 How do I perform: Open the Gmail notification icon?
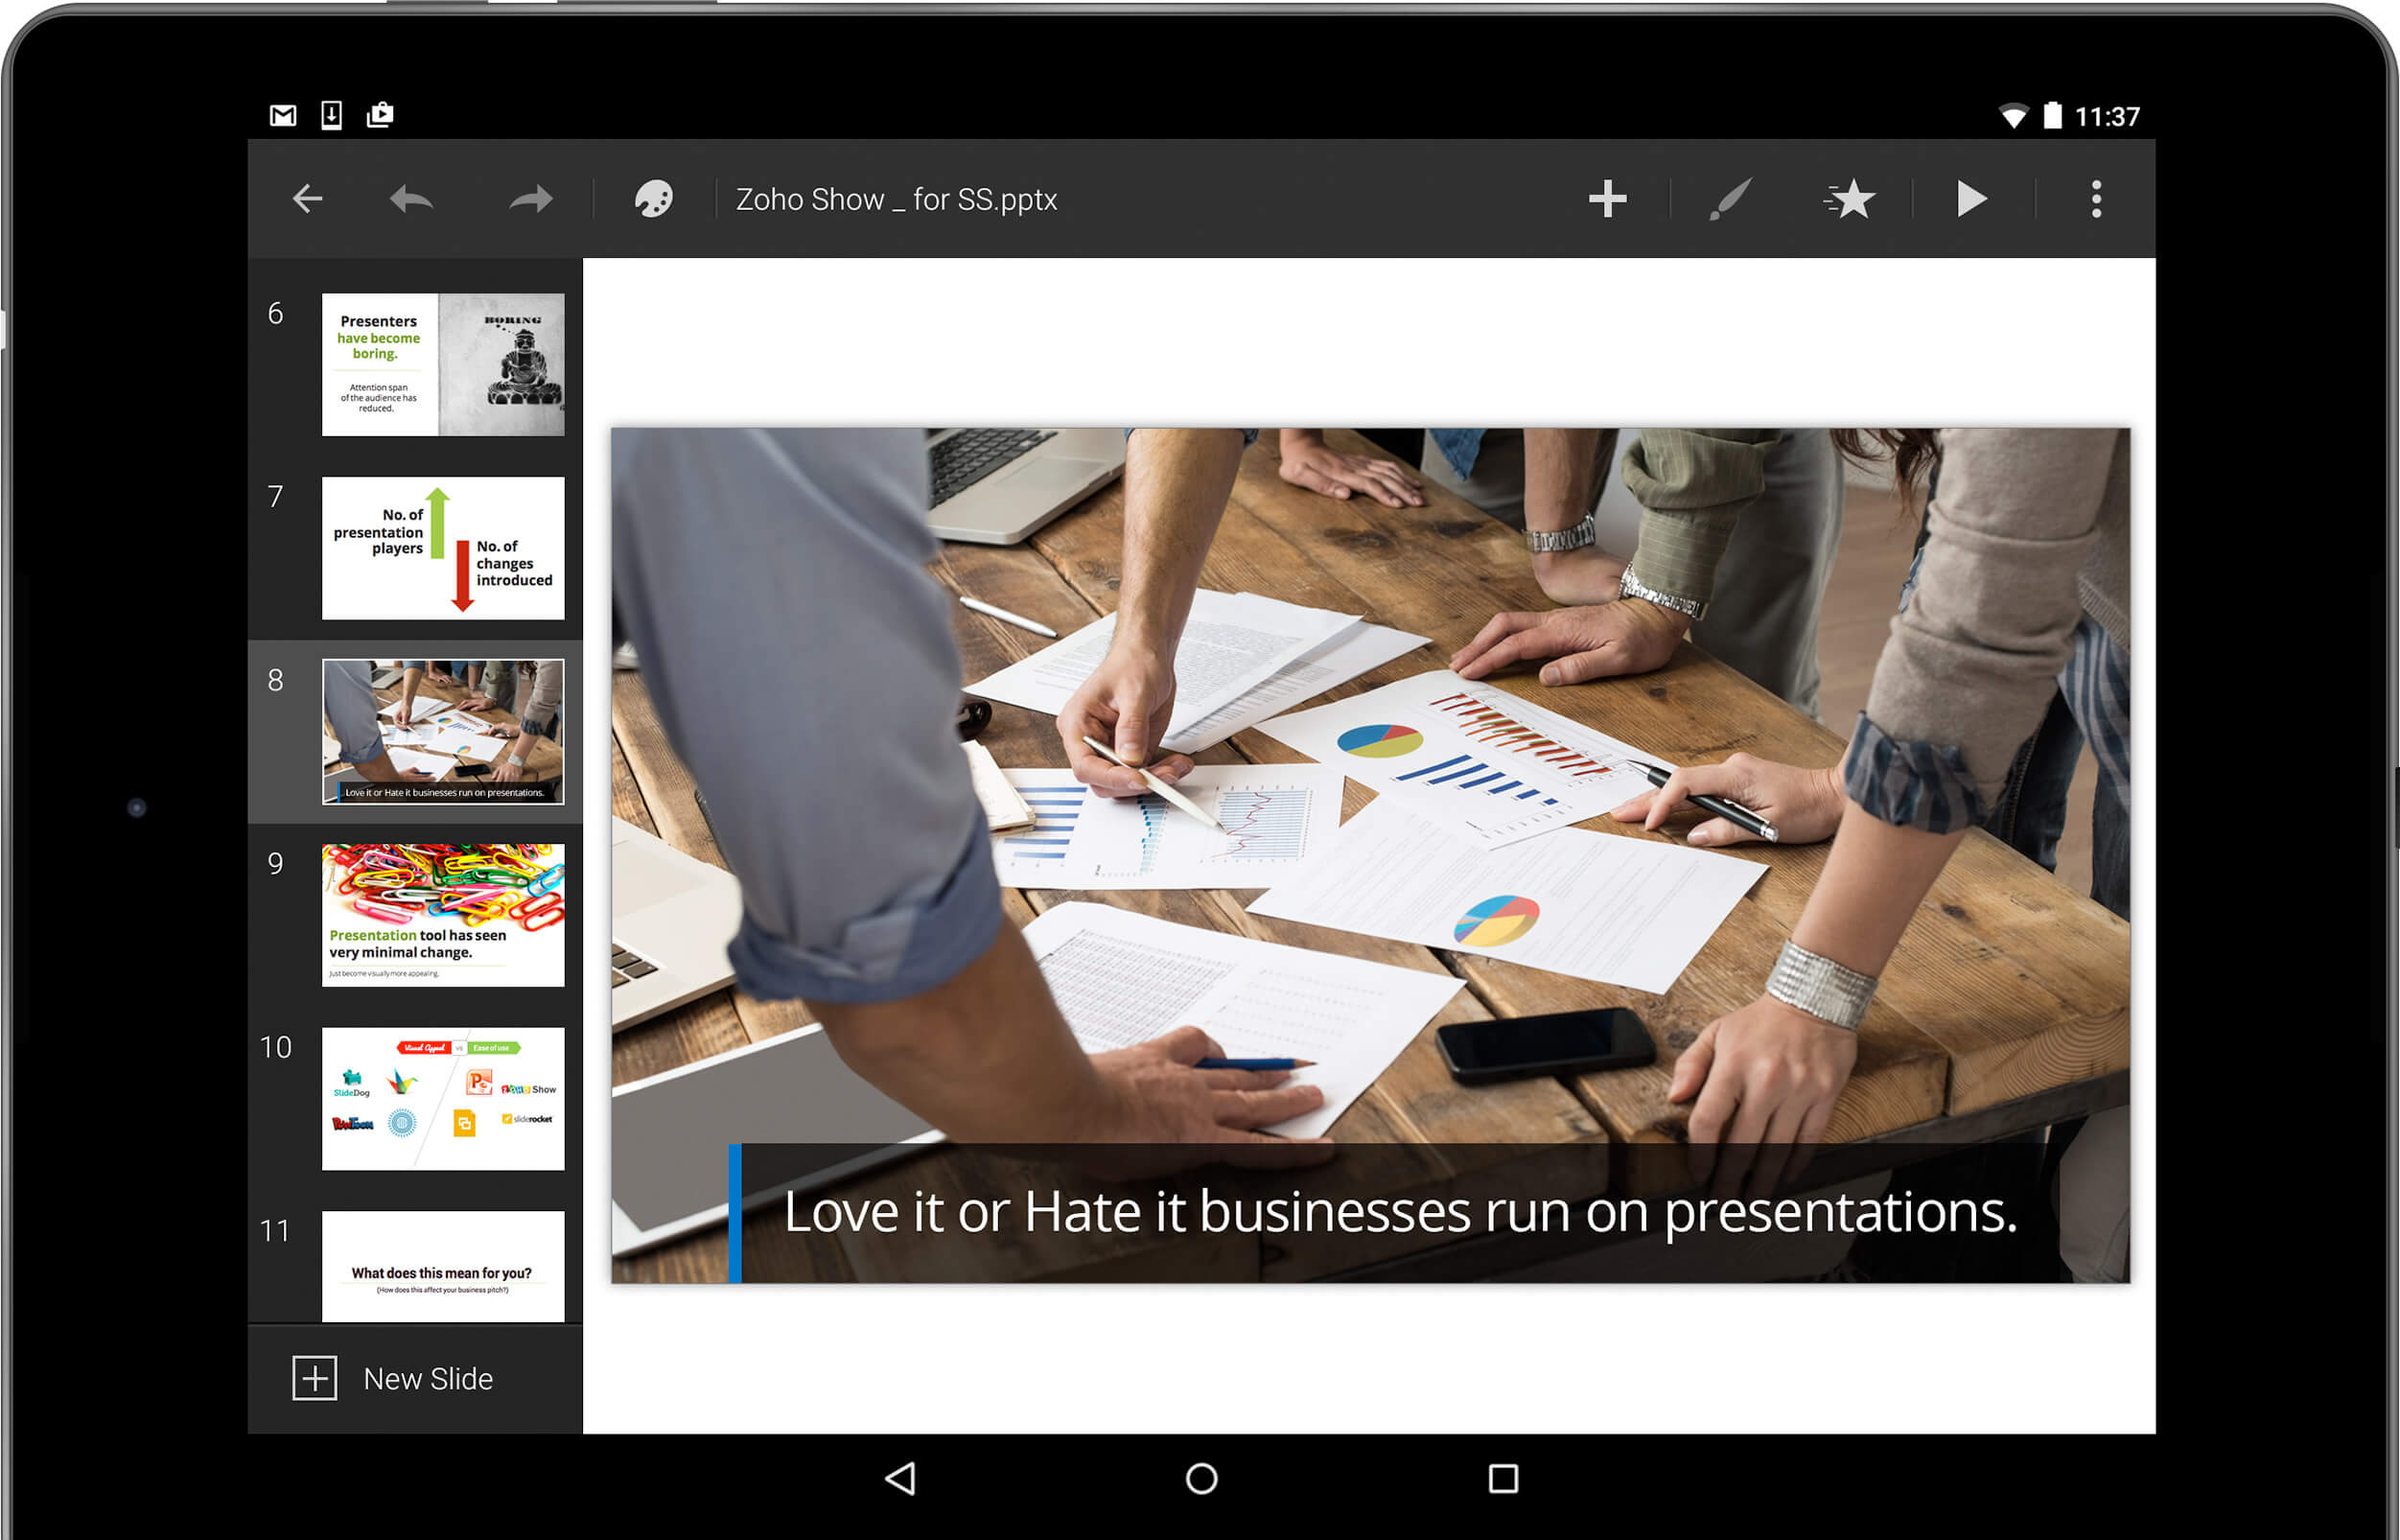(x=283, y=116)
